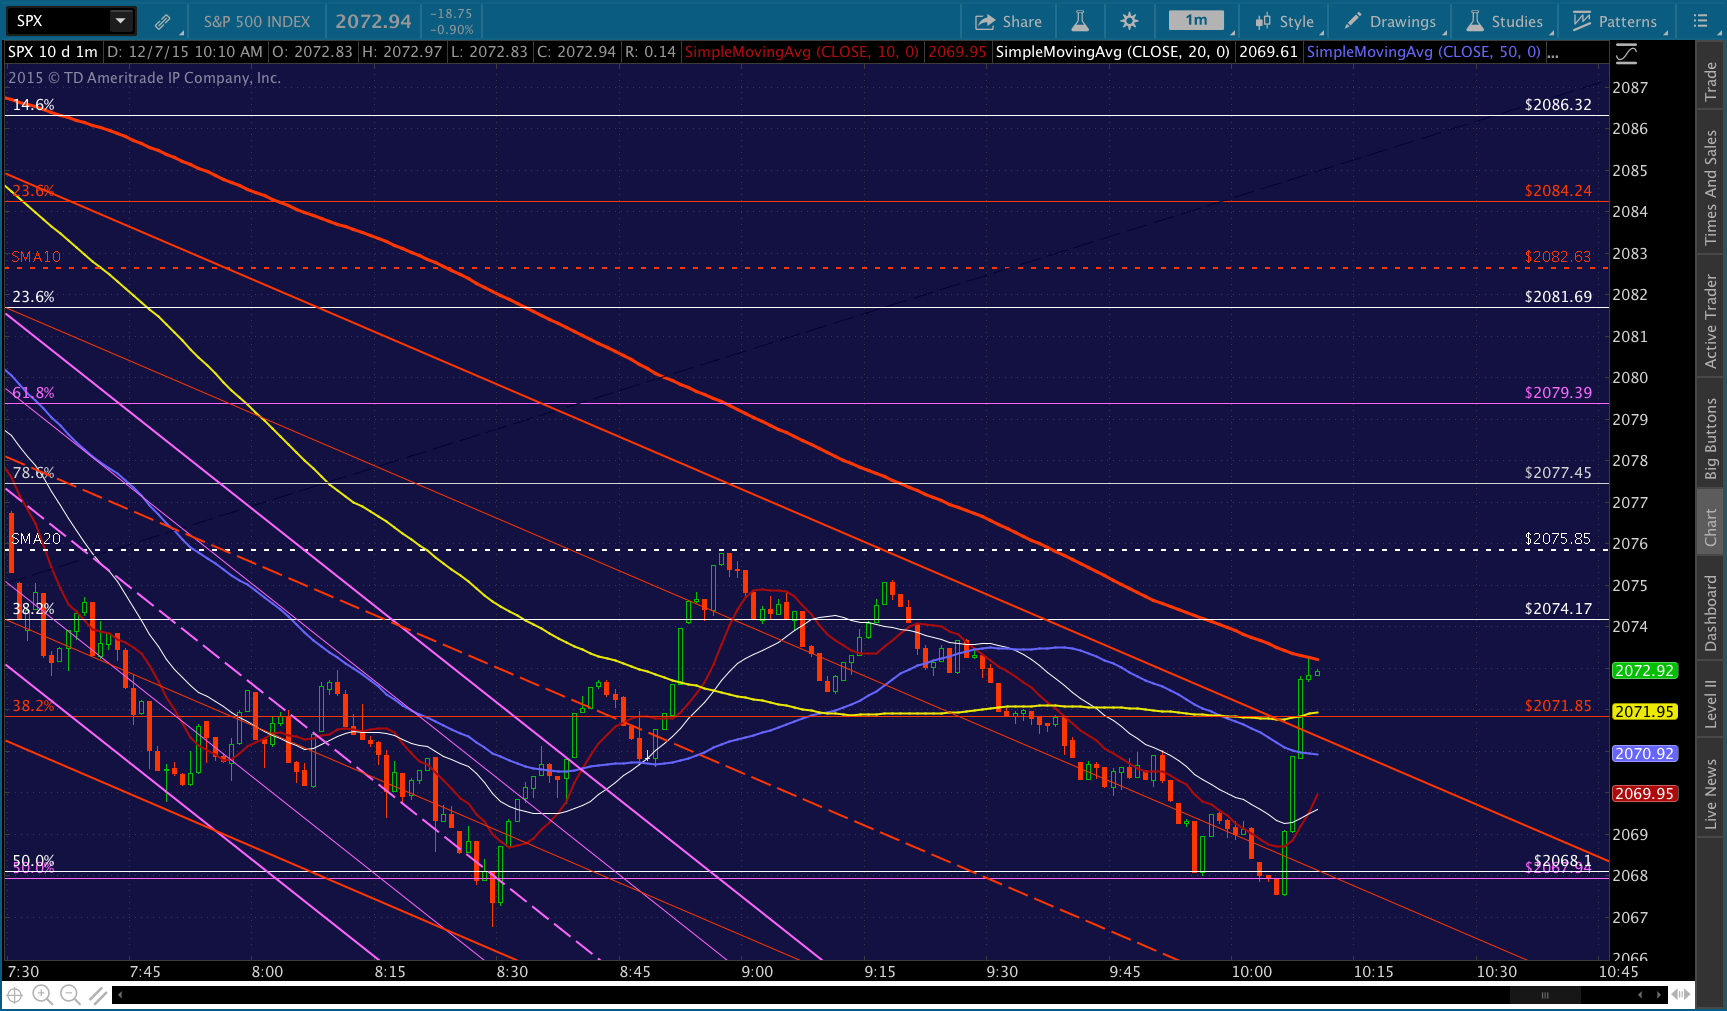Toggle the price axis scale curve icon
The height and width of the screenshot is (1011, 1727).
click(1627, 53)
